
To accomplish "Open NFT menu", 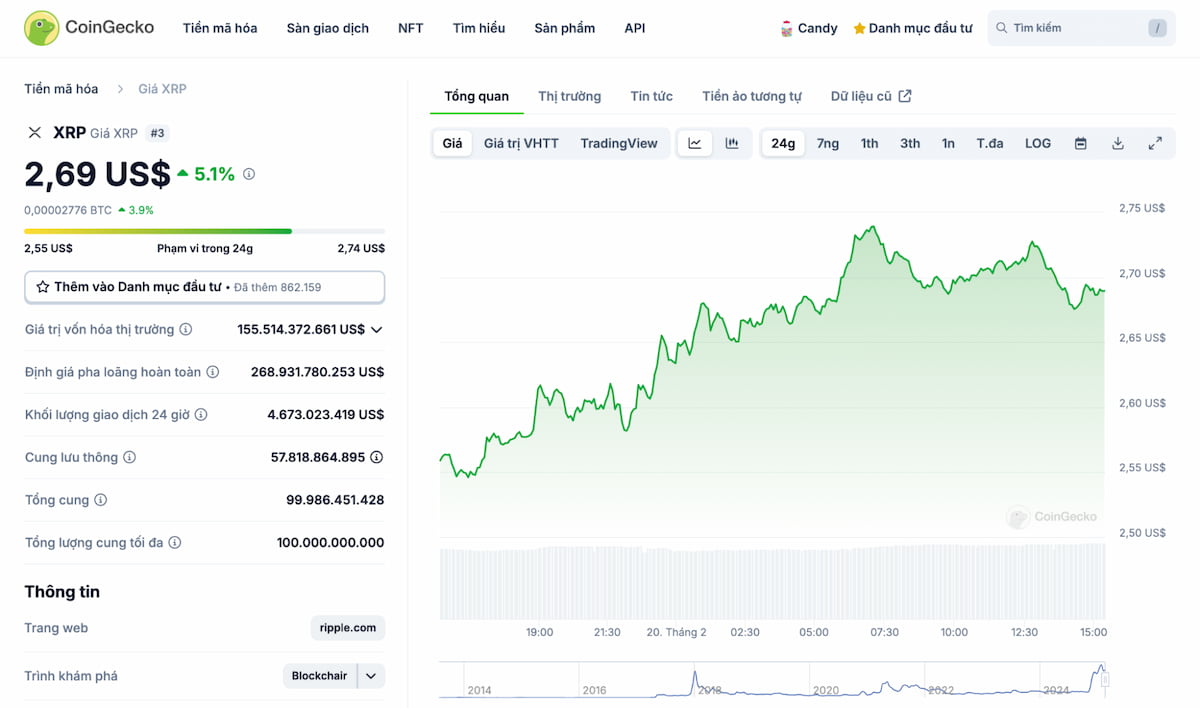I will click(411, 28).
